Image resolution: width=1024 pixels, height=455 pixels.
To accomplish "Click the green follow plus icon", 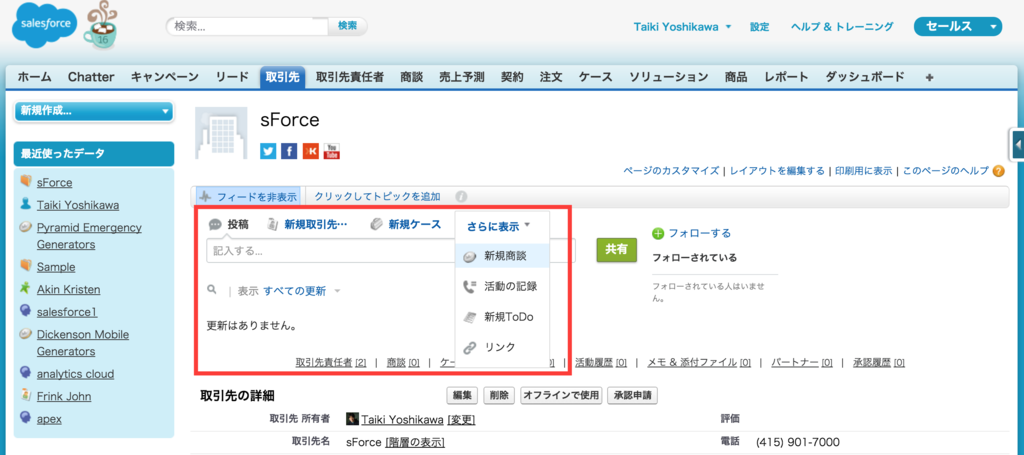I will coord(658,233).
